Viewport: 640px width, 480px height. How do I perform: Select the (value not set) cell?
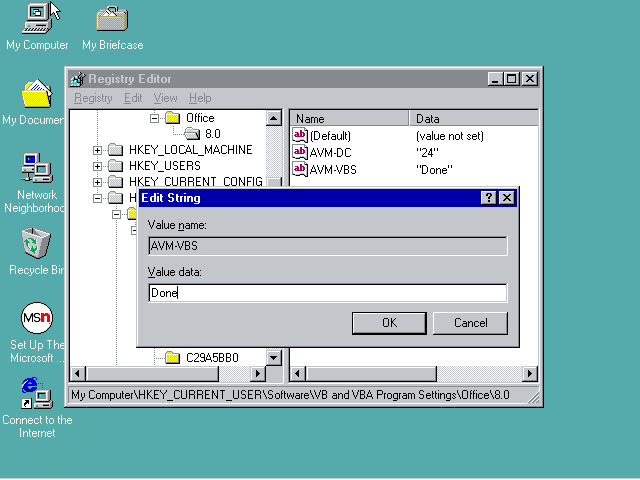pyautogui.click(x=450, y=136)
